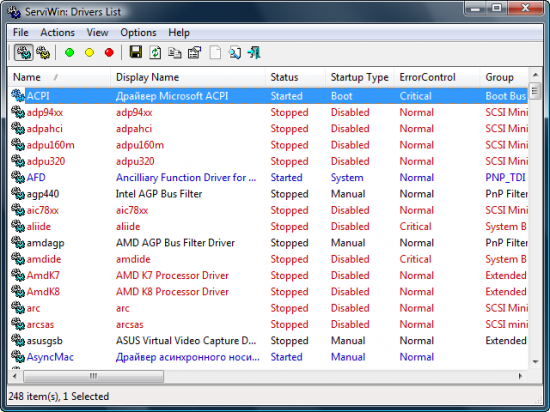Switch to the Drivers list view icon
The width and height of the screenshot is (550, 412).
[24, 53]
